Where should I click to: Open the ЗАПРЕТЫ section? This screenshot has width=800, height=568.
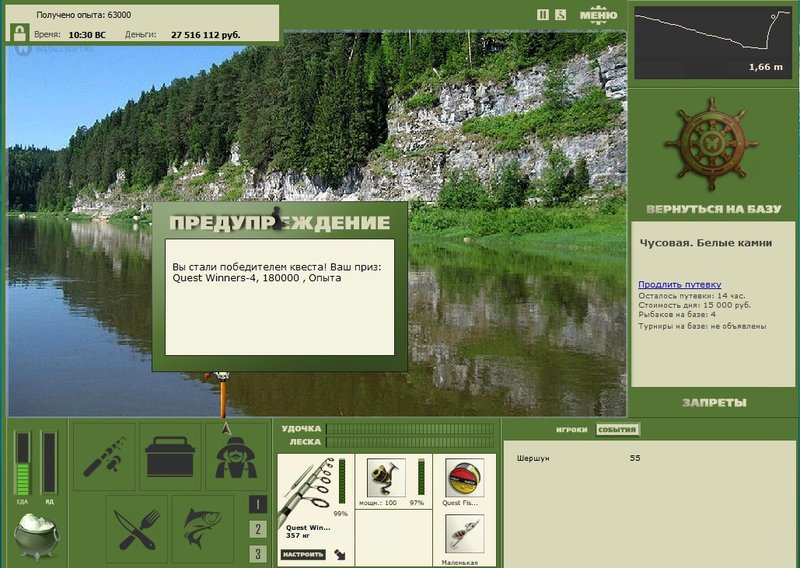coord(714,403)
